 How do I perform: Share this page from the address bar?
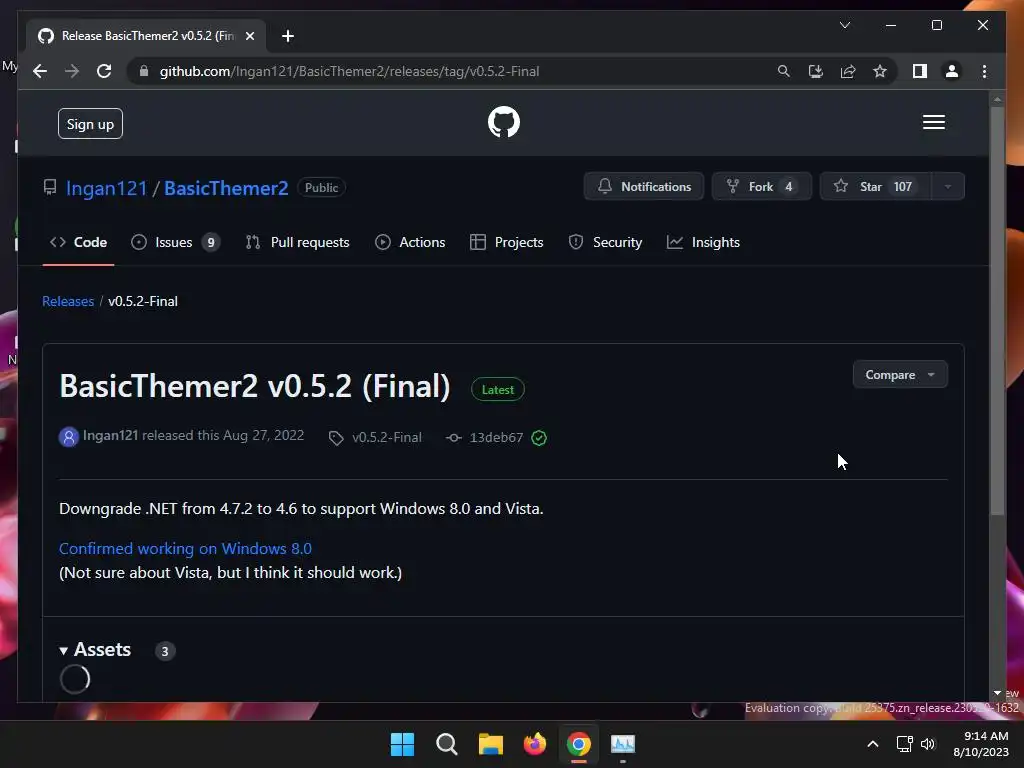point(848,71)
